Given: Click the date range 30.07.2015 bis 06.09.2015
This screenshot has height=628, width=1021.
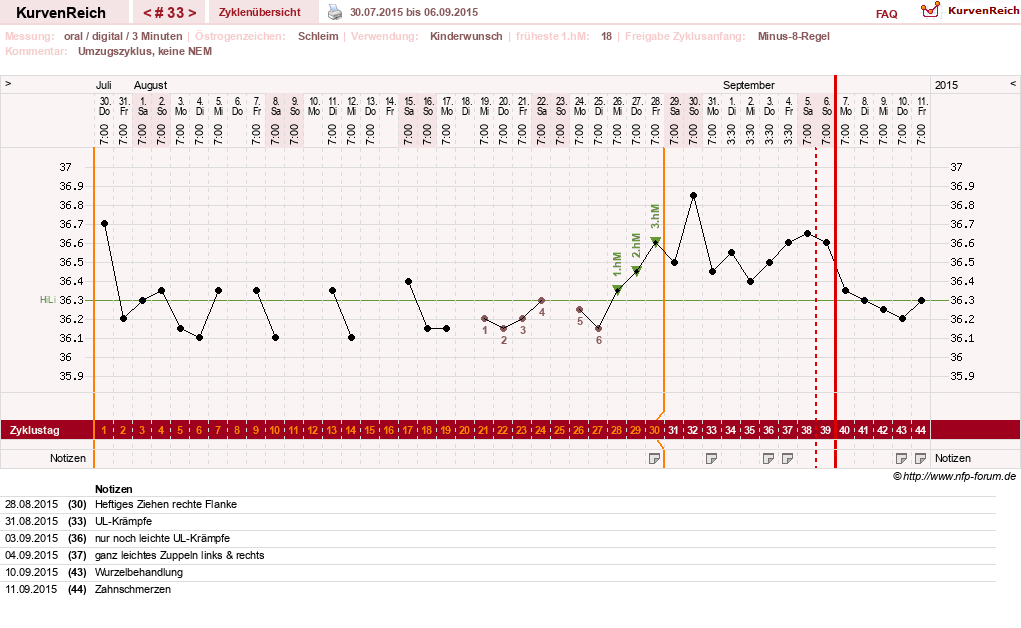Looking at the screenshot, I should 413,12.
